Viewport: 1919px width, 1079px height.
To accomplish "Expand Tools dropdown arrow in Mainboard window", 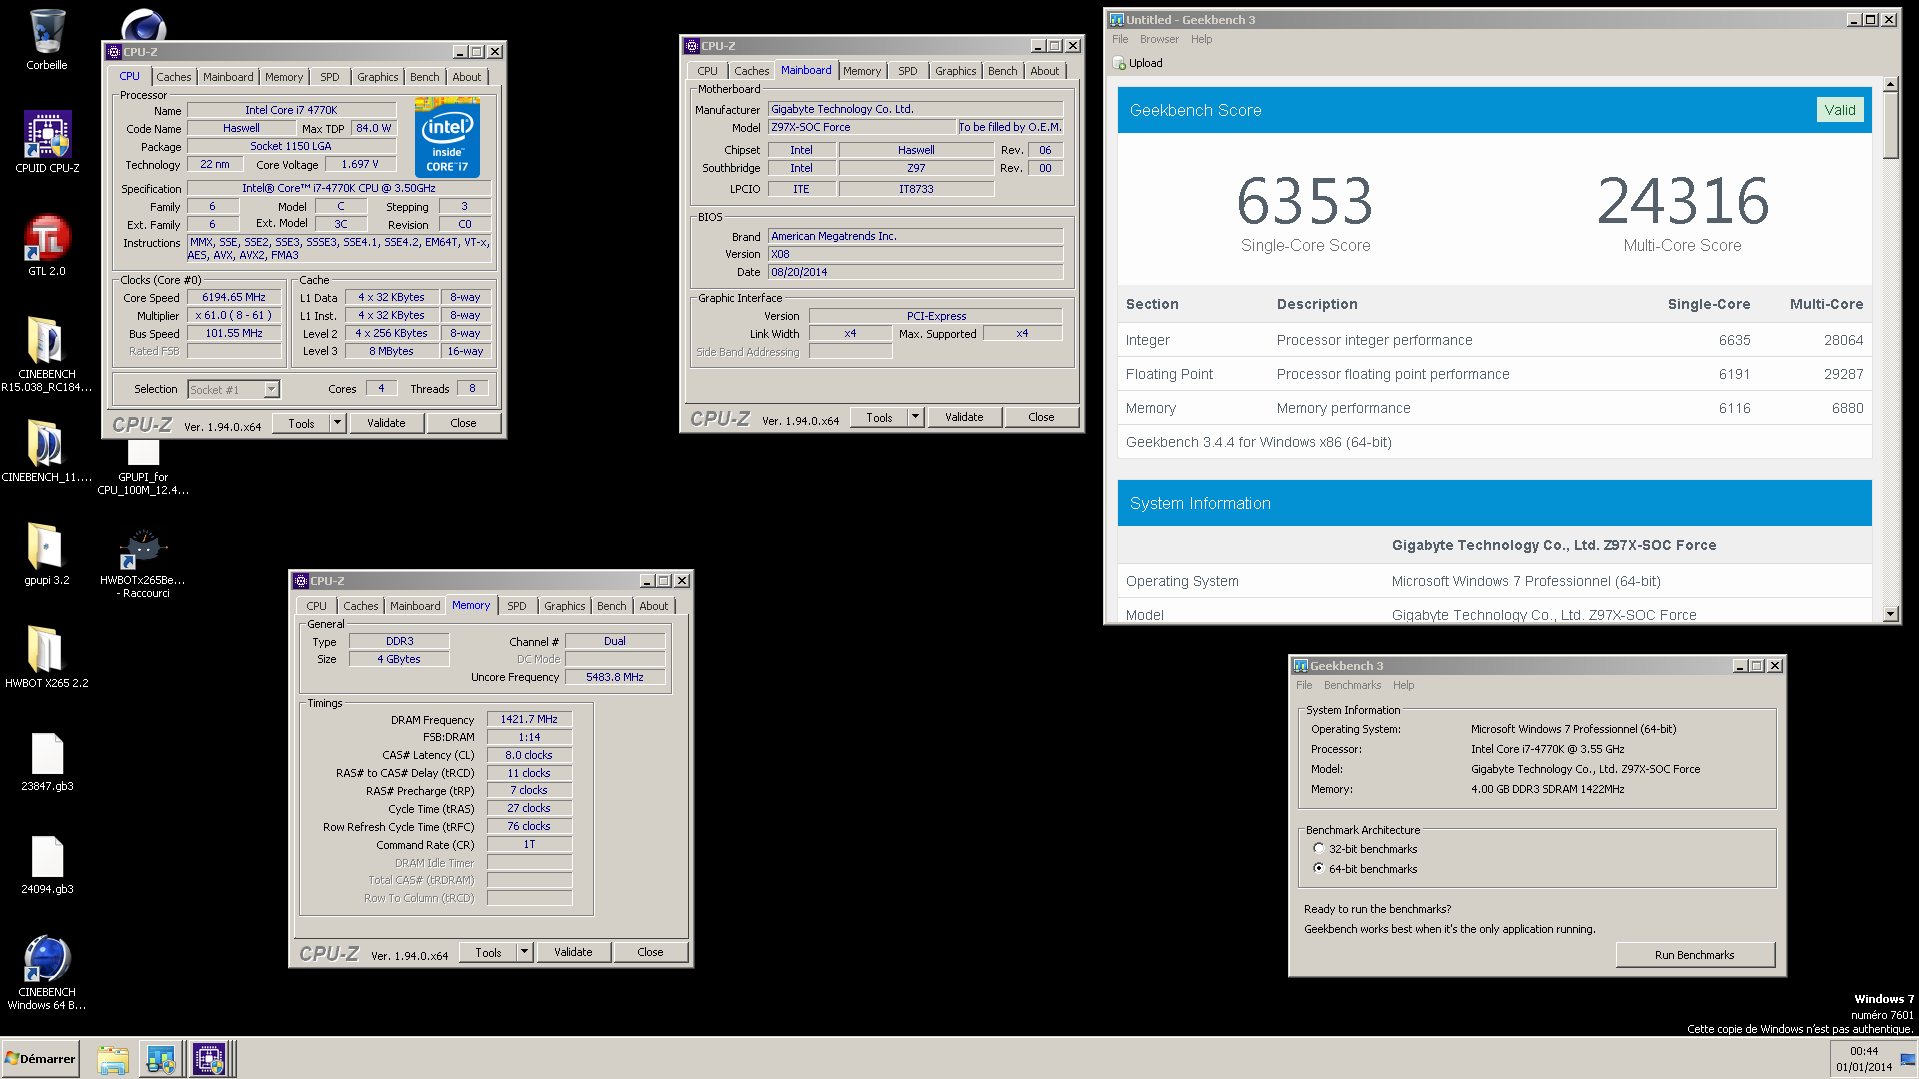I will (x=915, y=417).
